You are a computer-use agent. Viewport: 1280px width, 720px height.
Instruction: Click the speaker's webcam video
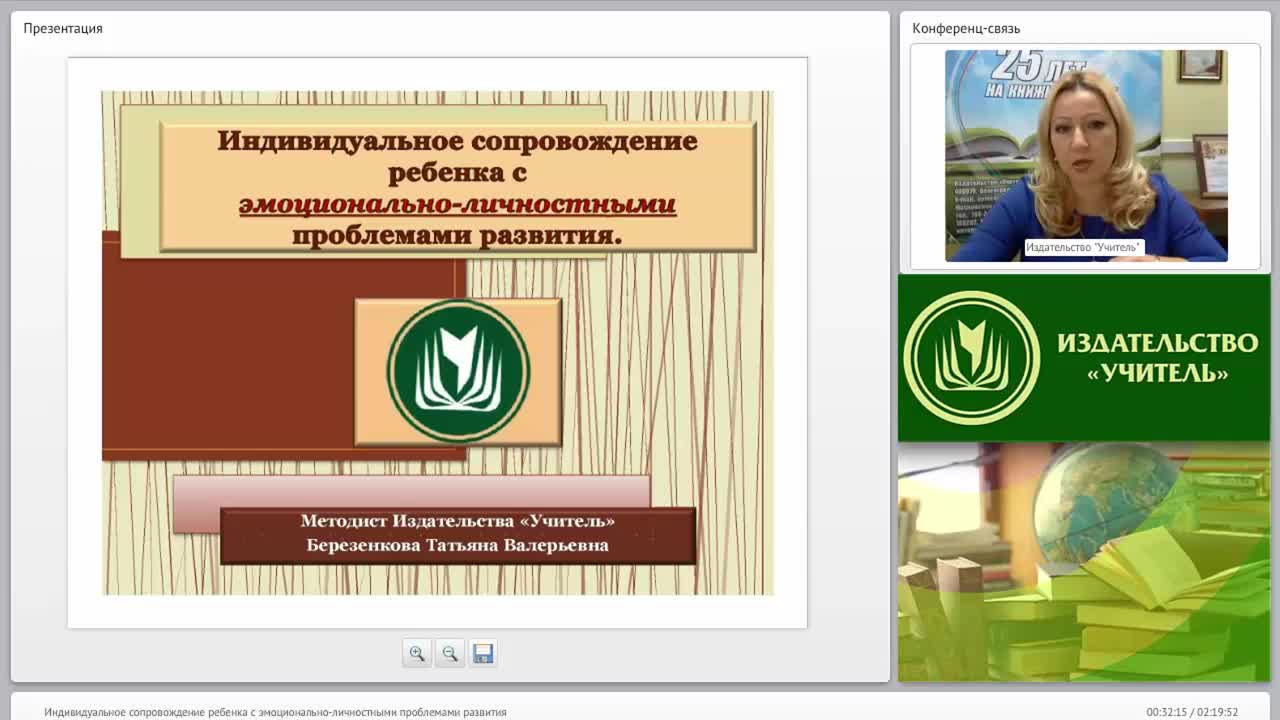(1086, 156)
